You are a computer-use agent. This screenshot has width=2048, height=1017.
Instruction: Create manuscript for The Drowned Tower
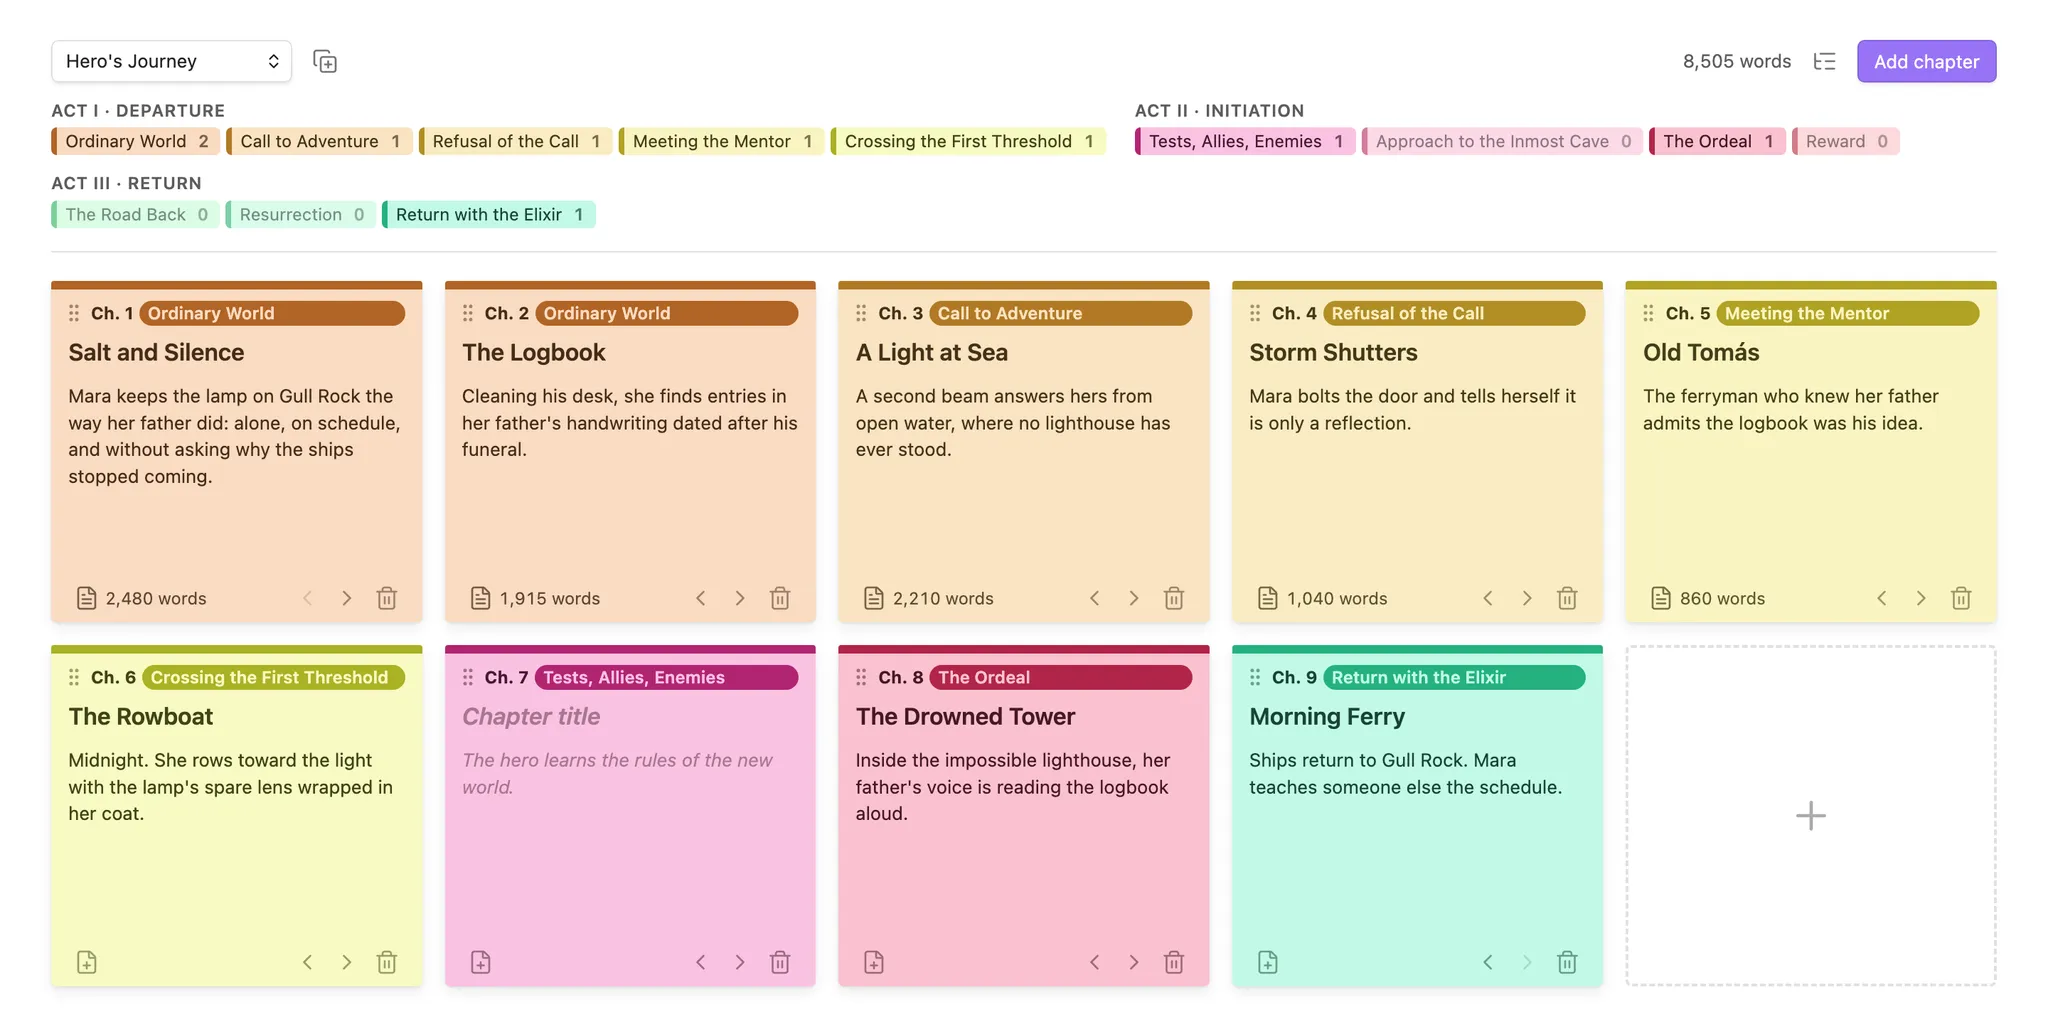[874, 962]
